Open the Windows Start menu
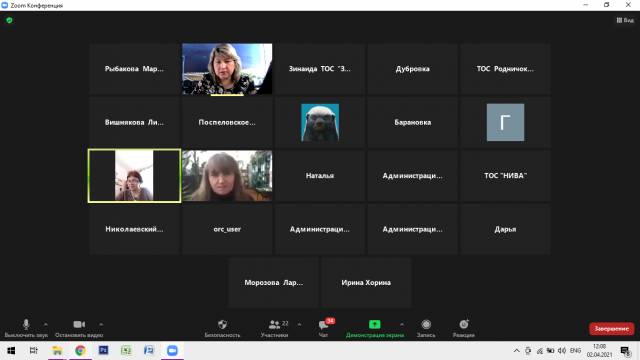 [11, 351]
